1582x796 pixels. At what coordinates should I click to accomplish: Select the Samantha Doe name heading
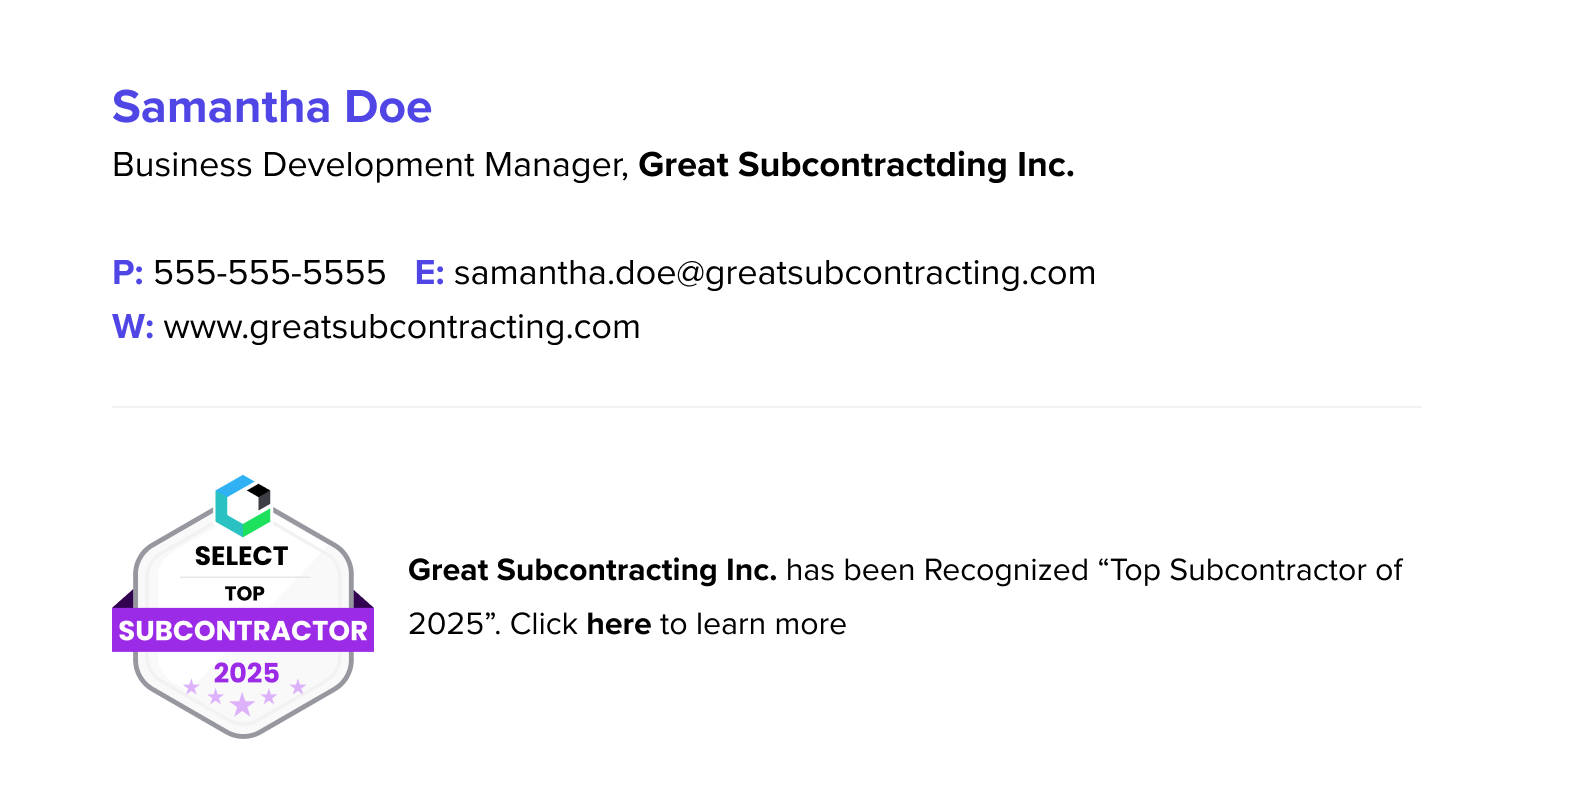pos(272,107)
